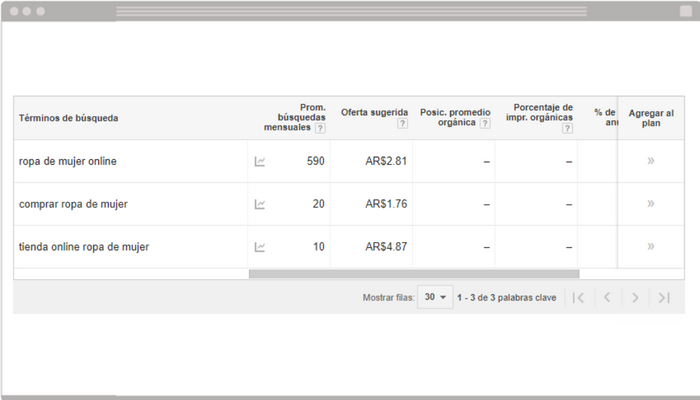Image resolution: width=700 pixels, height=400 pixels.
Task: Add ropa de mujer online to plan
Action: click(651, 161)
